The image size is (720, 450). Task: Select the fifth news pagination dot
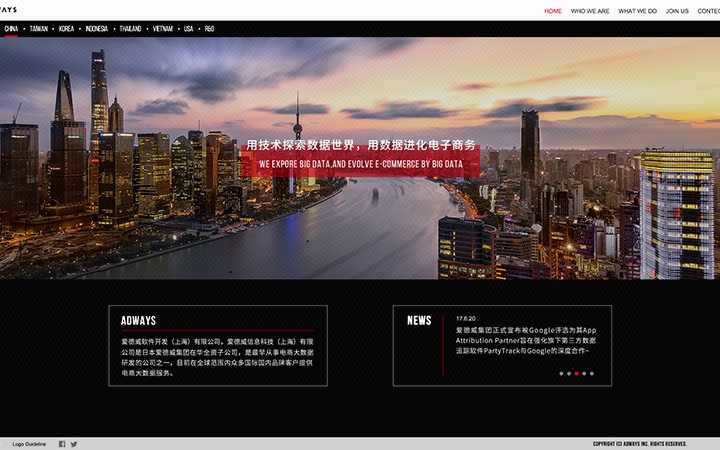tap(592, 373)
